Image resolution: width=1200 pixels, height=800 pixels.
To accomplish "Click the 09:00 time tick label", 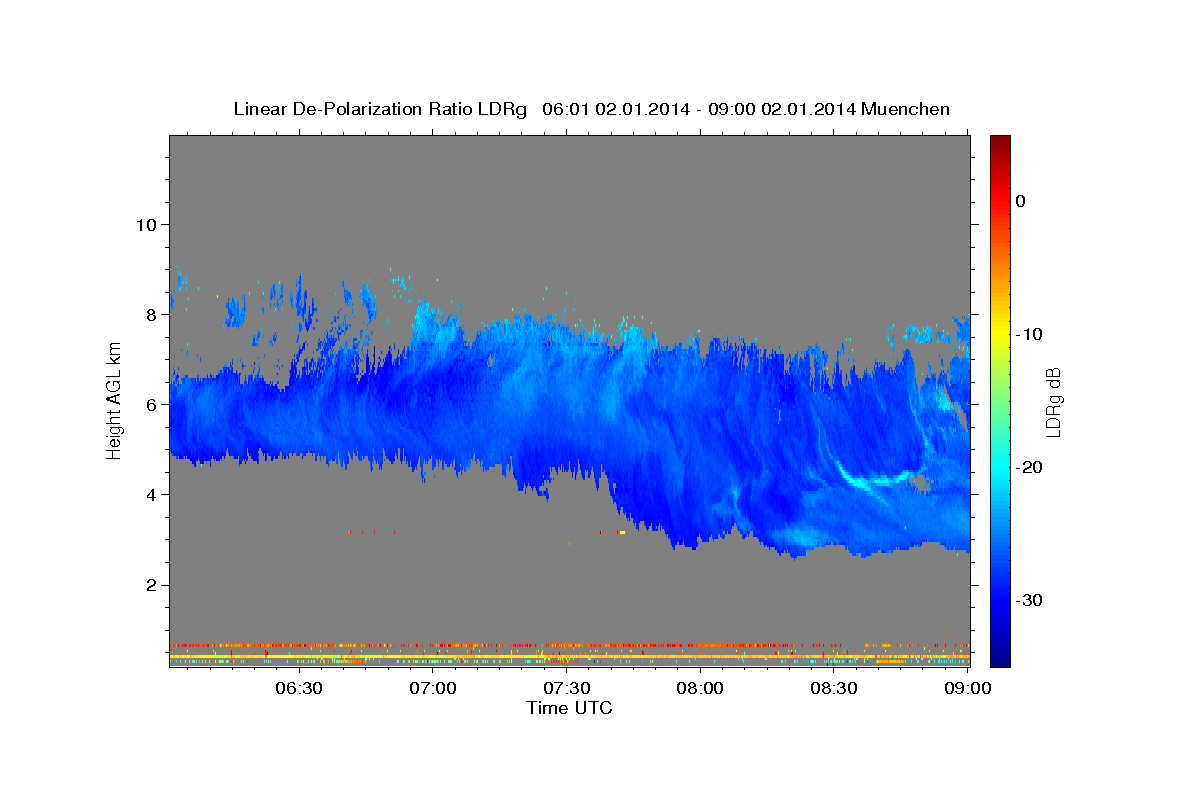I will click(x=967, y=689).
